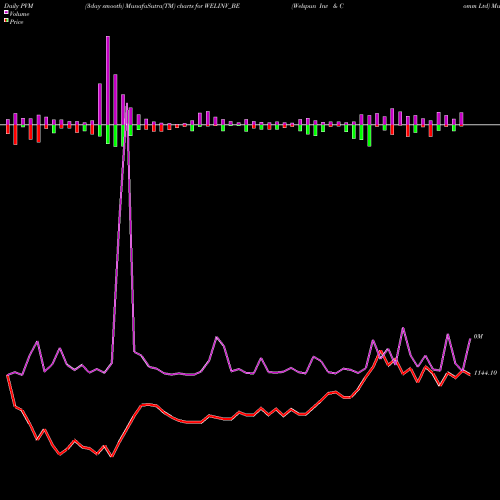Image resolution: width=500 pixels, height=500 pixels.
Task: Click the tallest purple volume bar
Action: (x=108, y=80)
